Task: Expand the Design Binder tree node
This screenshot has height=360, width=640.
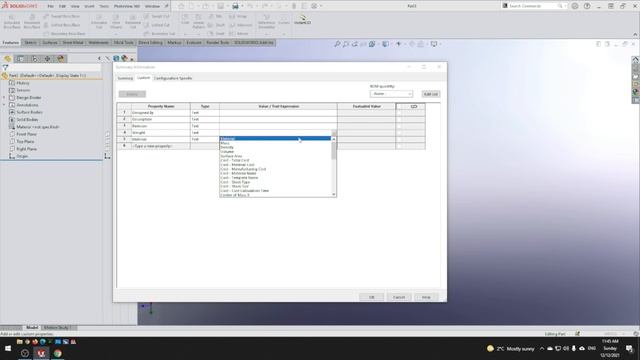Action: coord(4,98)
